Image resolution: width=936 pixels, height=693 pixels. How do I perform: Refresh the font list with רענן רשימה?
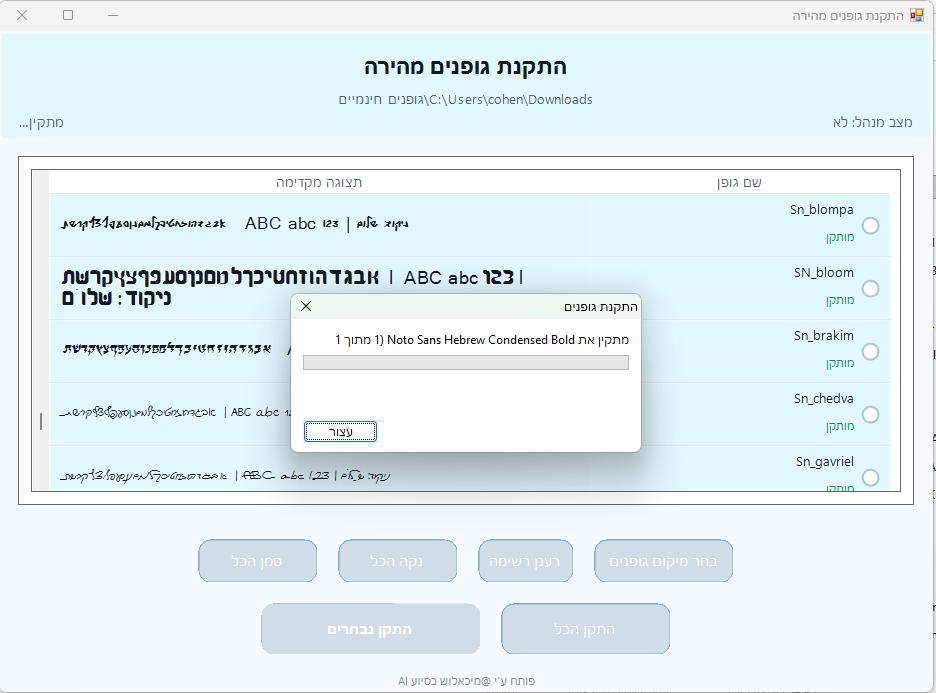[525, 561]
